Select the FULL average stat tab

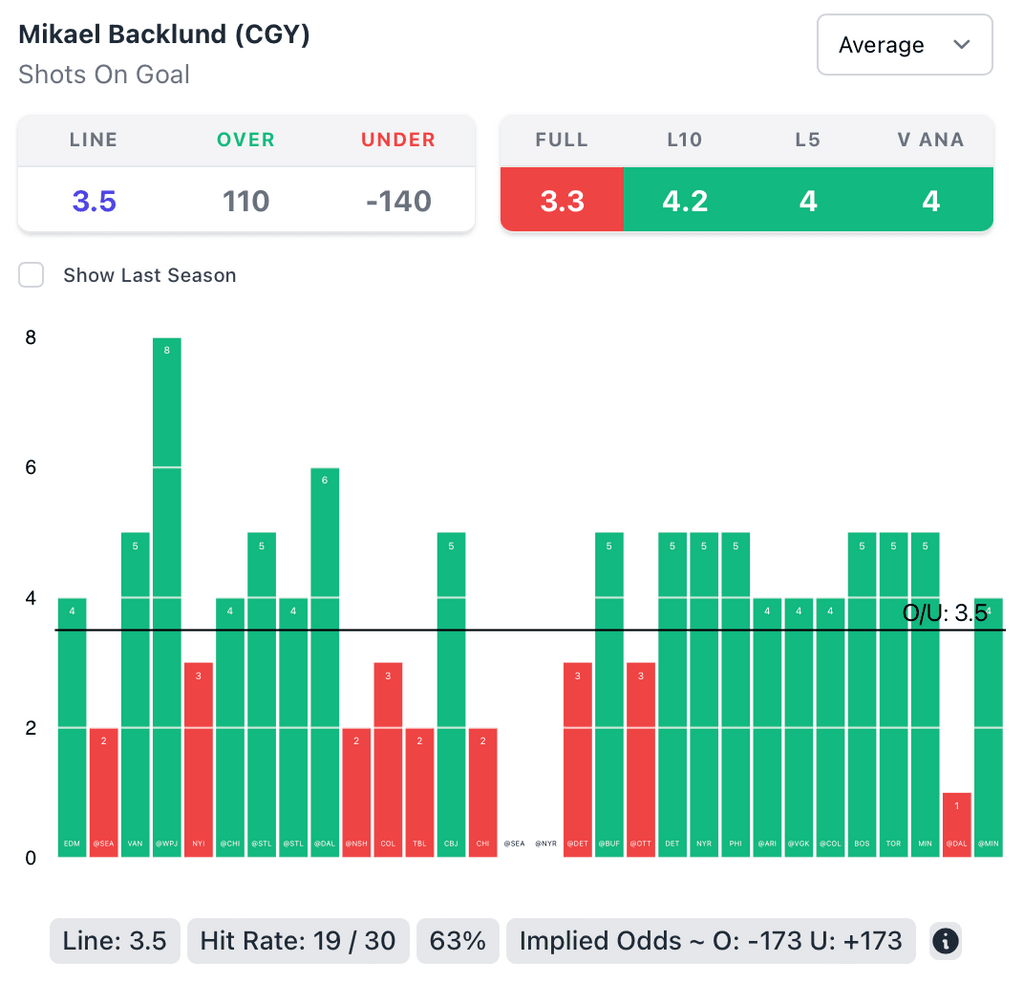[562, 201]
